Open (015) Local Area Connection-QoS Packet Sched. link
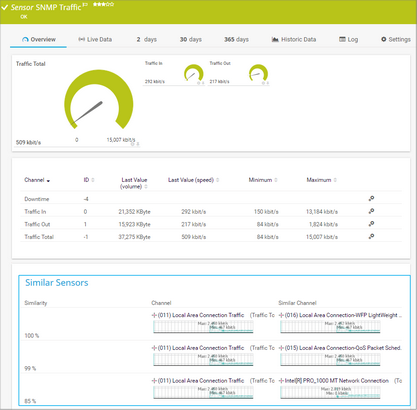The height and width of the screenshot is (410, 417). [343, 348]
